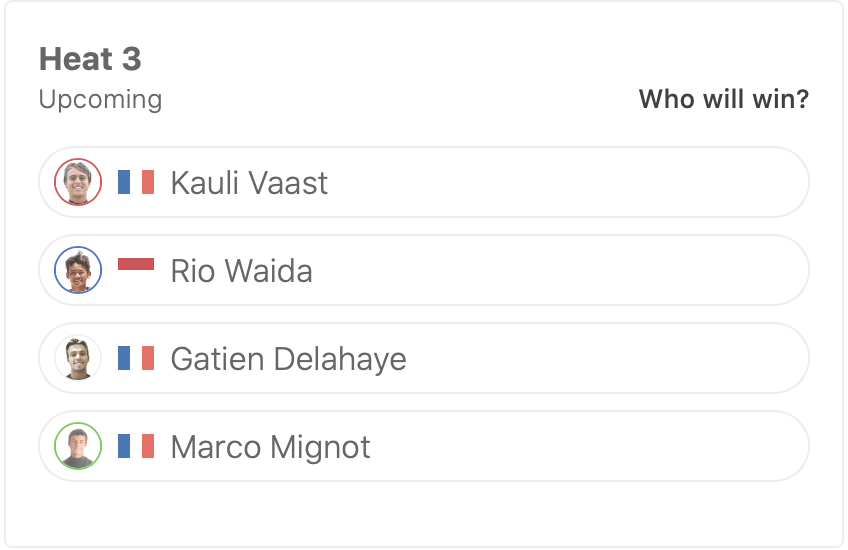Click the Kauli Vaast name text
Viewport: 848px width, 550px height.
249,183
